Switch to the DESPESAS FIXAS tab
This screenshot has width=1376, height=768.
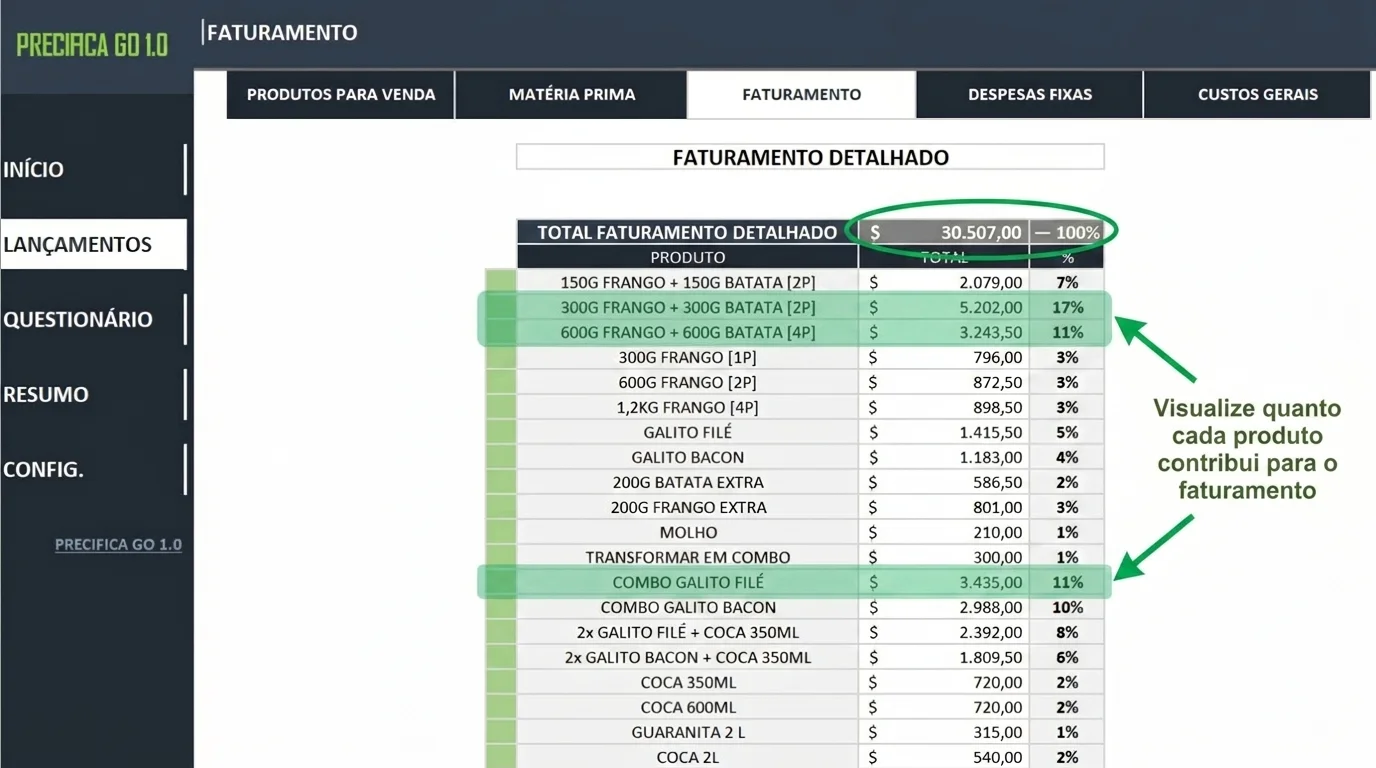(x=1028, y=94)
